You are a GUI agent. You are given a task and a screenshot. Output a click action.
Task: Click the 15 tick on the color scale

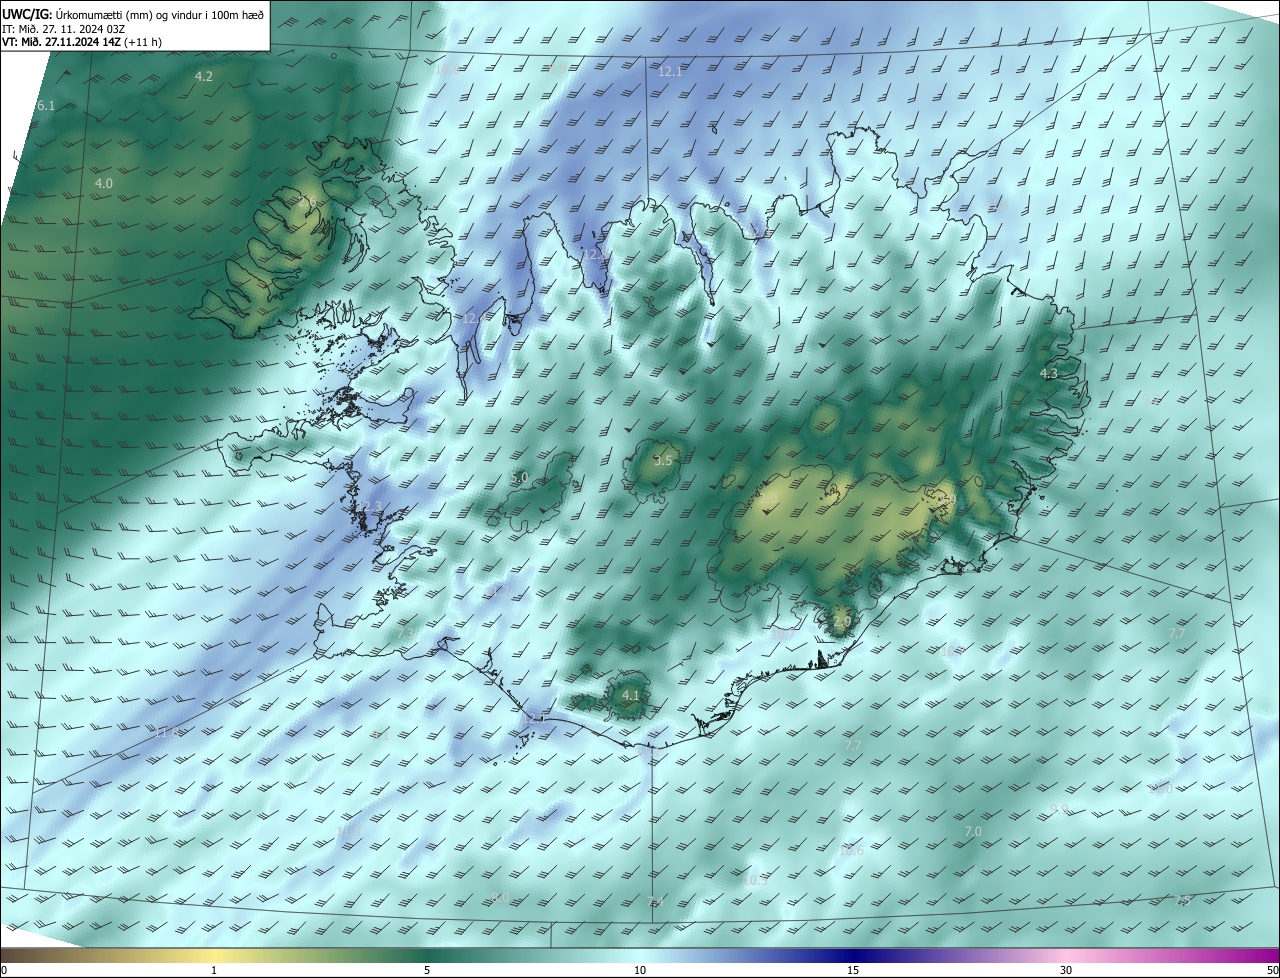point(853,970)
